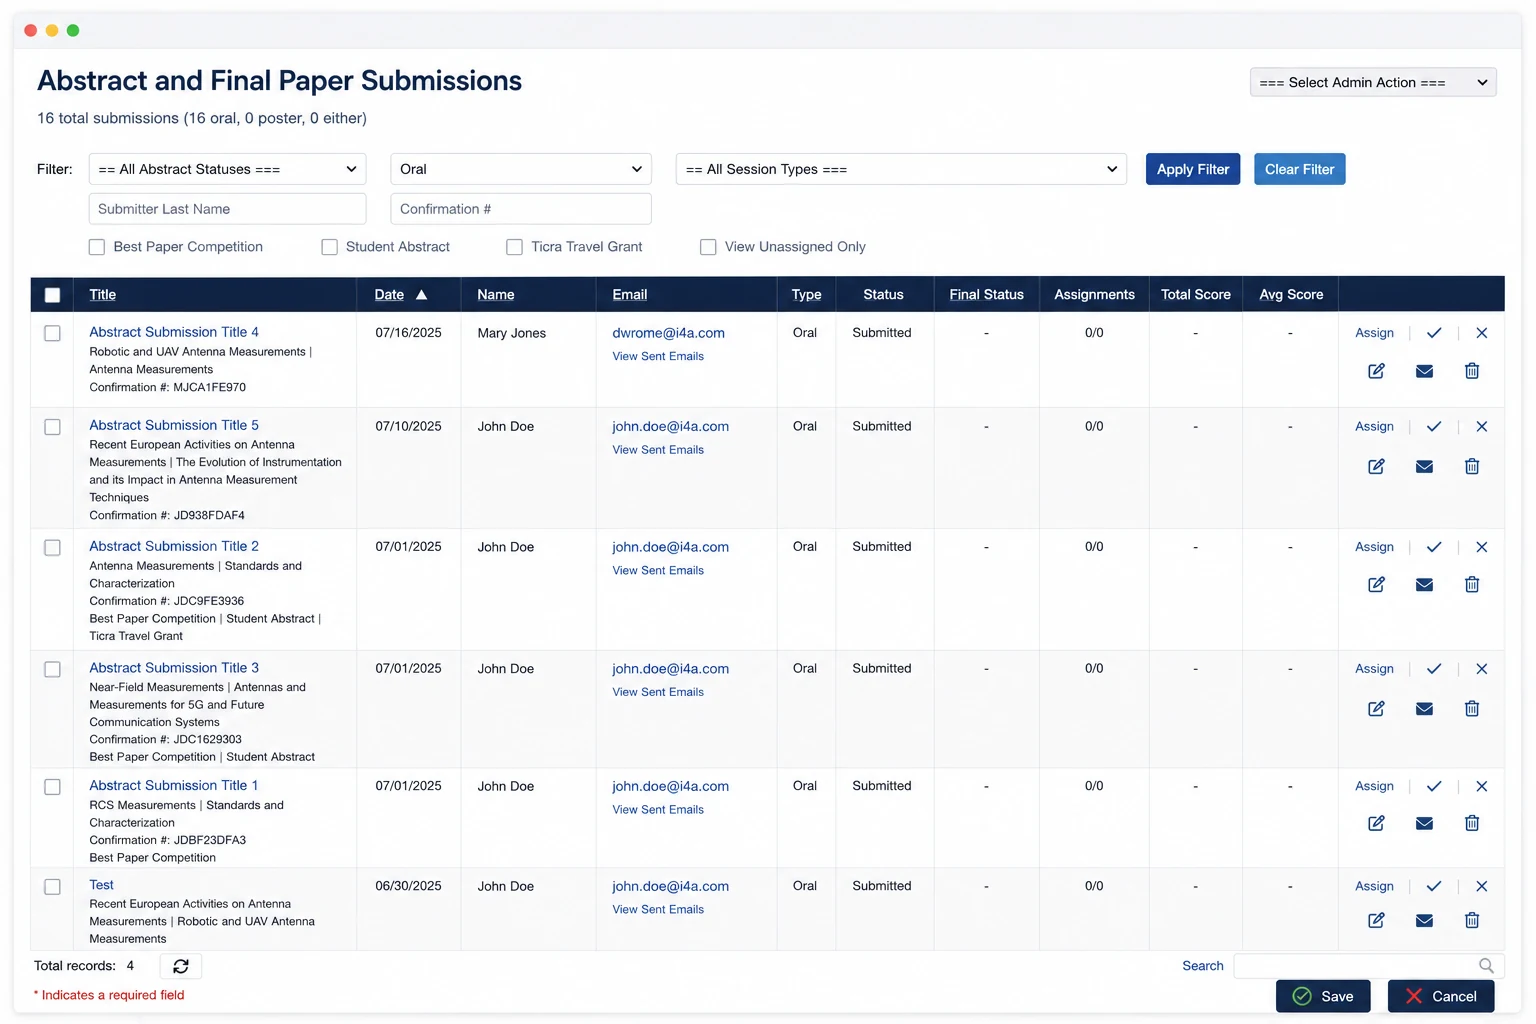Check the Student Abstract filter
The width and height of the screenshot is (1536, 1024).
[329, 247]
